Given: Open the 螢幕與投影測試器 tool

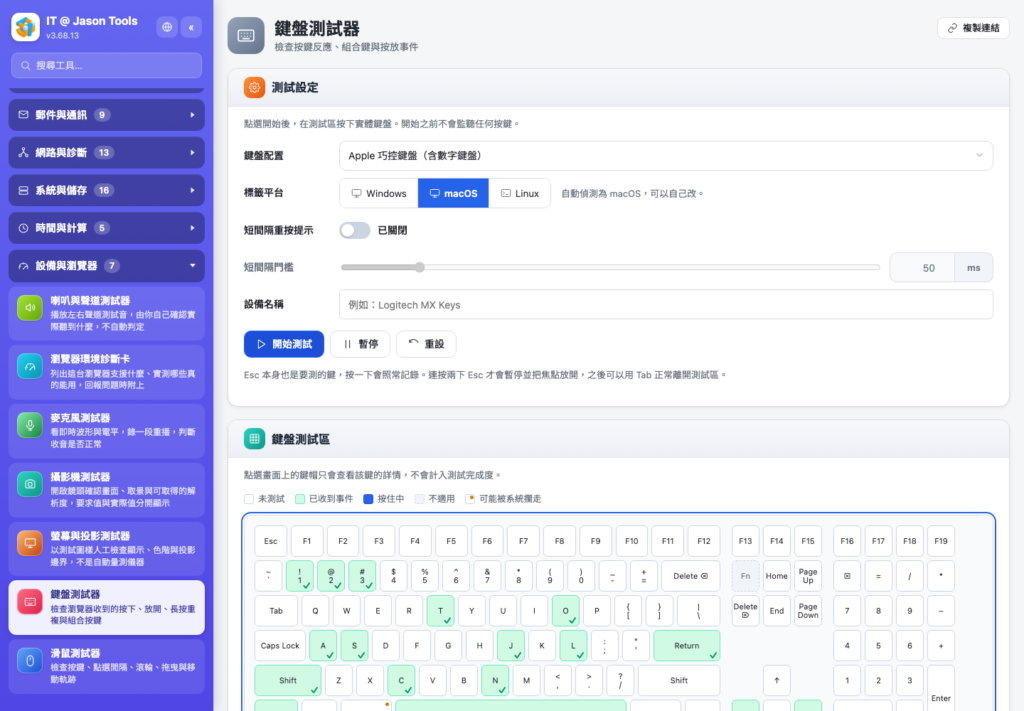Looking at the screenshot, I should pos(106,548).
